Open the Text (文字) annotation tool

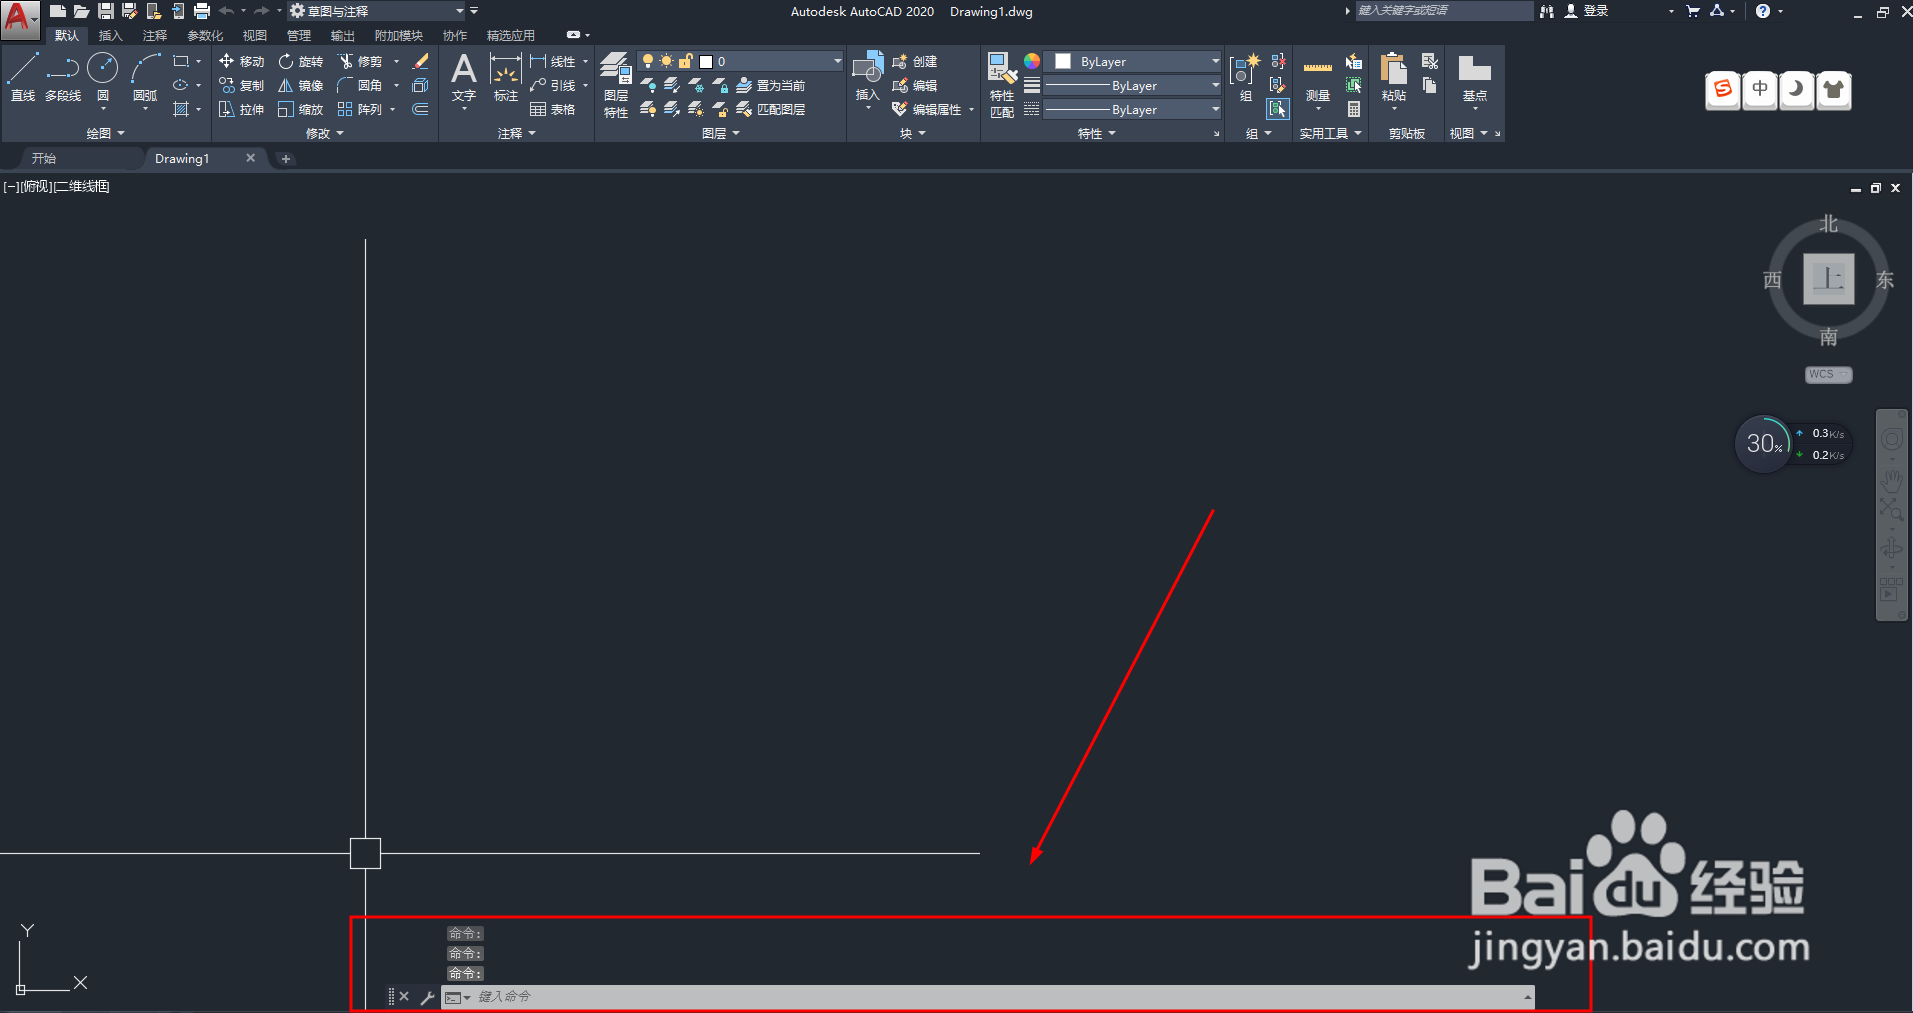(464, 77)
